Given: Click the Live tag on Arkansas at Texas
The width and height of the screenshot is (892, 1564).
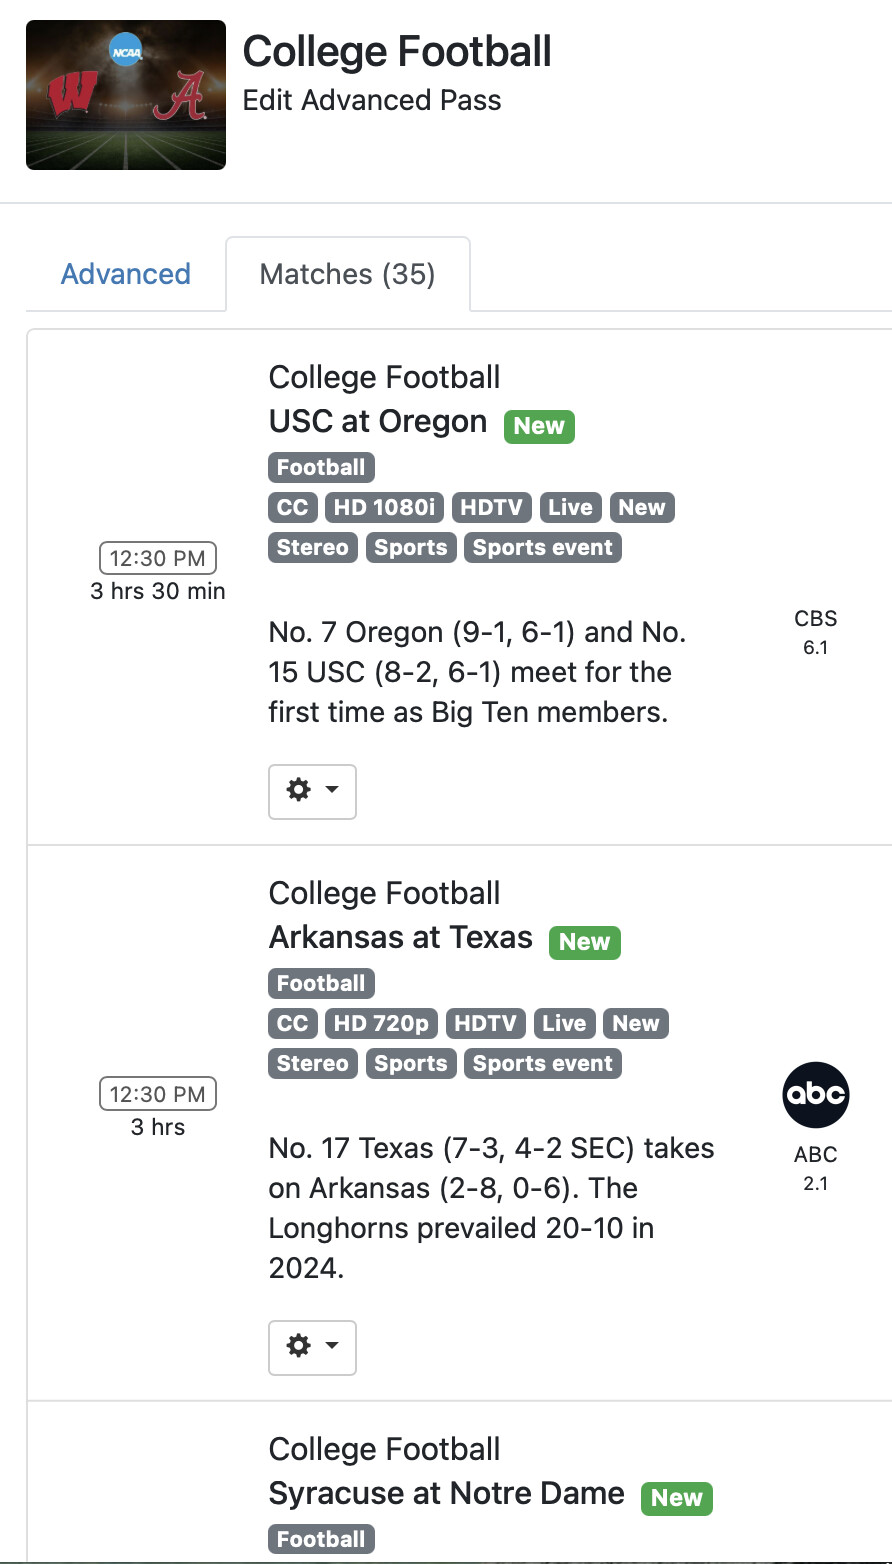Looking at the screenshot, I should [564, 1023].
